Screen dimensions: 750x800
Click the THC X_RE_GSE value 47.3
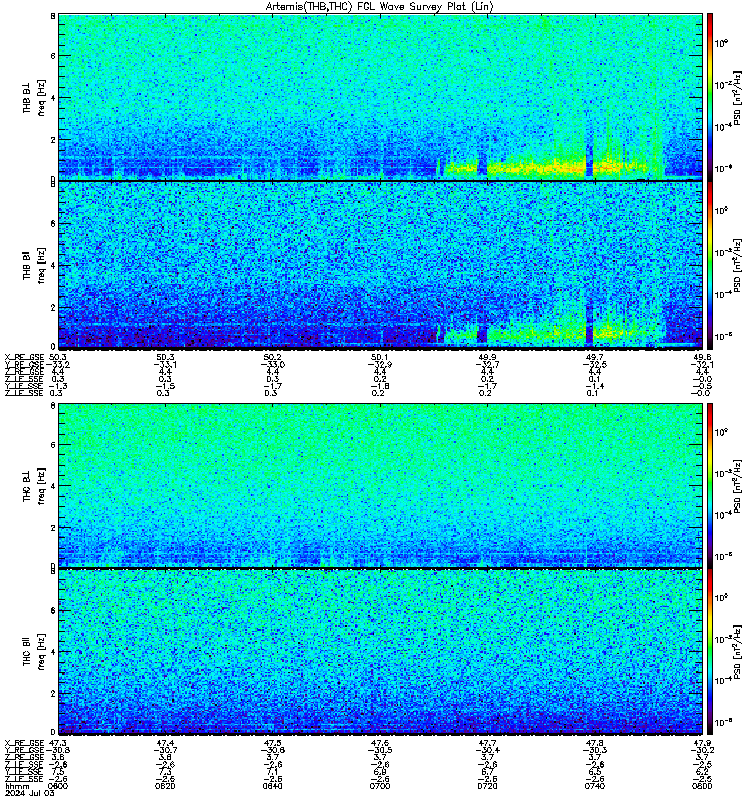tap(58, 743)
